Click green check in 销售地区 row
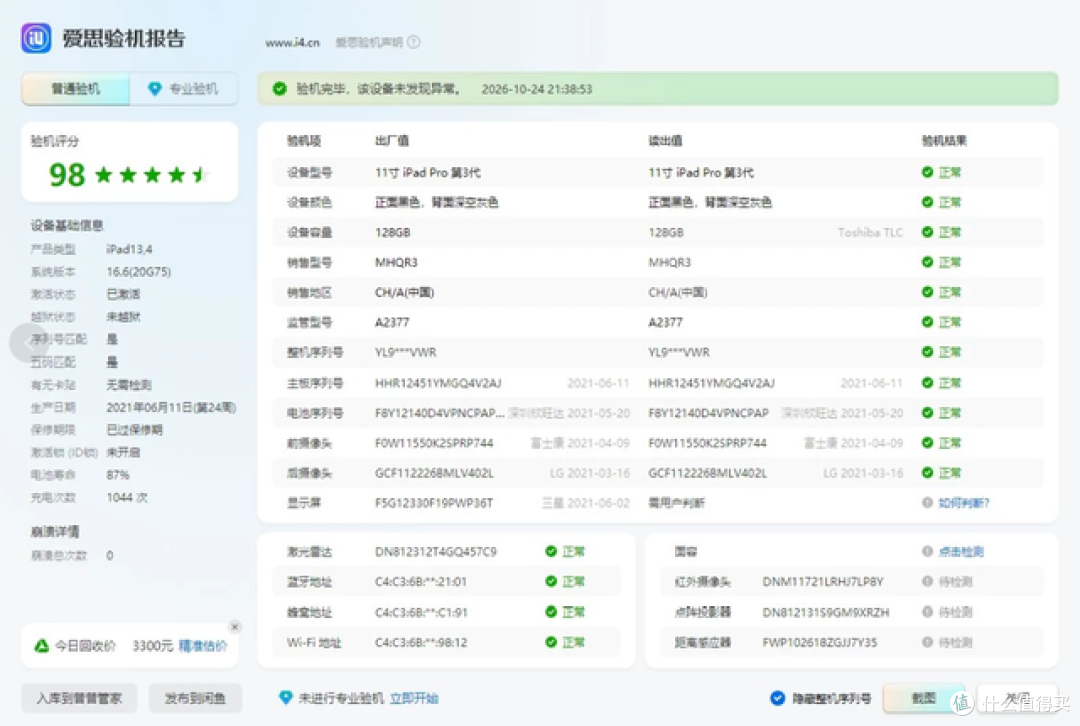 927,292
